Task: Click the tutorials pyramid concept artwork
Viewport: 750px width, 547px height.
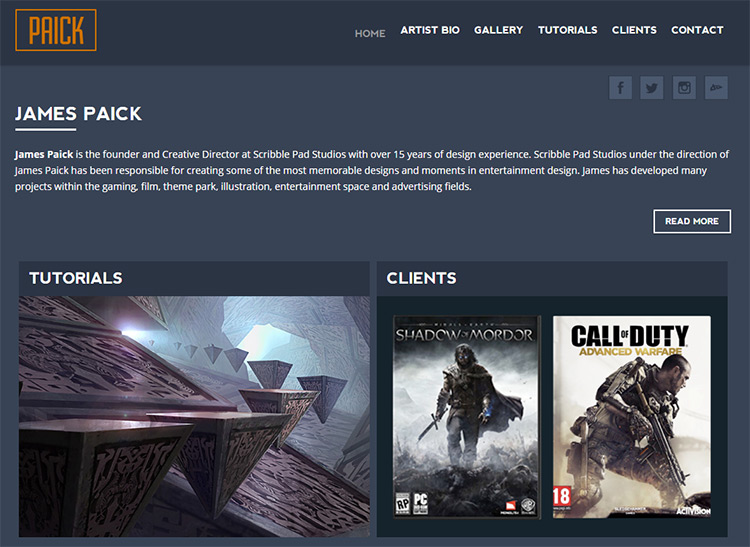Action: tap(194, 416)
